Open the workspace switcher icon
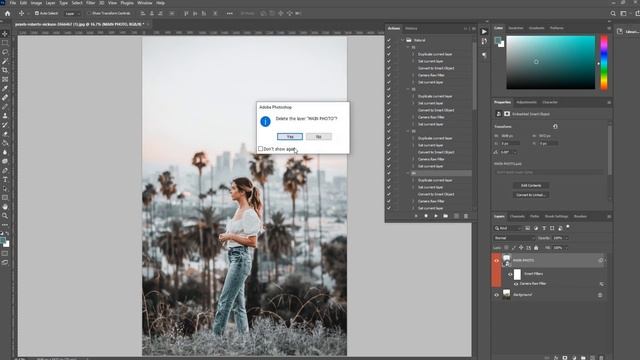 (623, 13)
